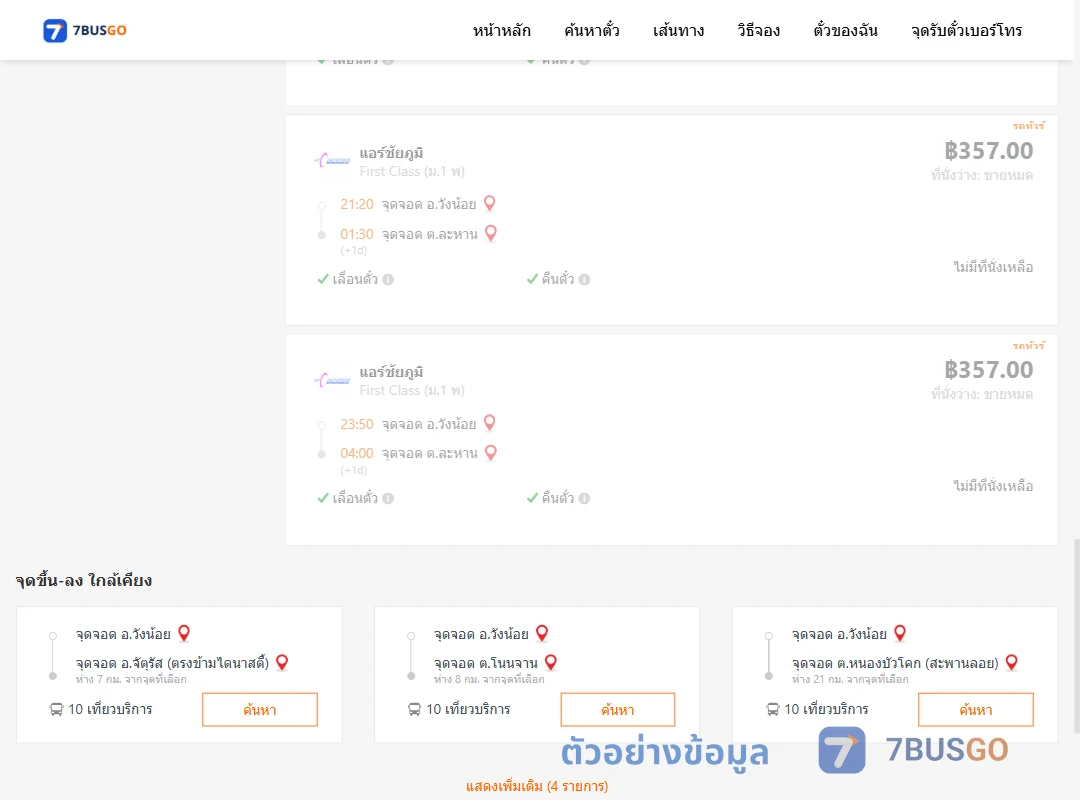Click the แอร์ชัยภูมิ operator logo of the 21:20 trip

(x=333, y=161)
